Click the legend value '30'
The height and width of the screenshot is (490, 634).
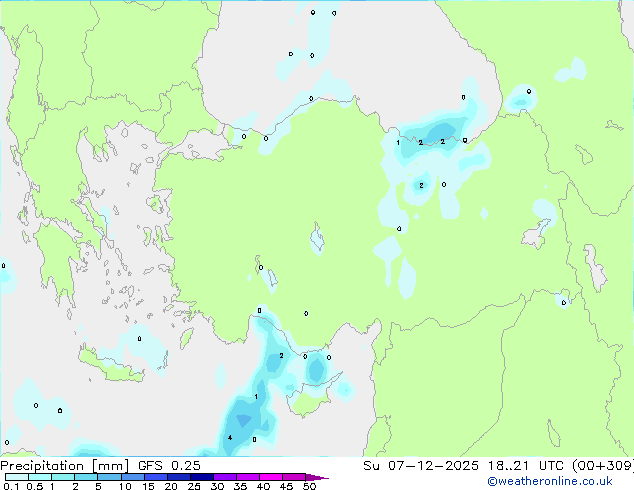click(217, 486)
